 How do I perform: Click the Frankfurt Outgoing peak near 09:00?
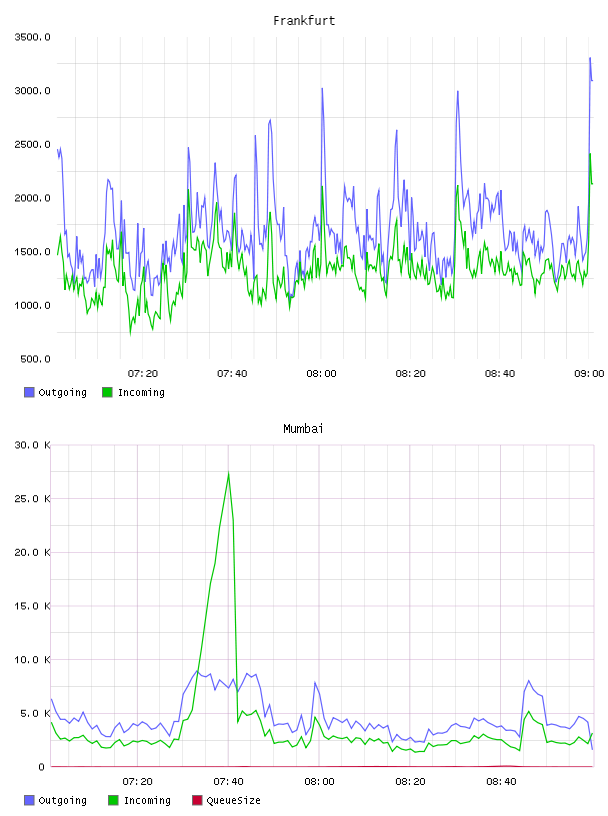(x=590, y=58)
